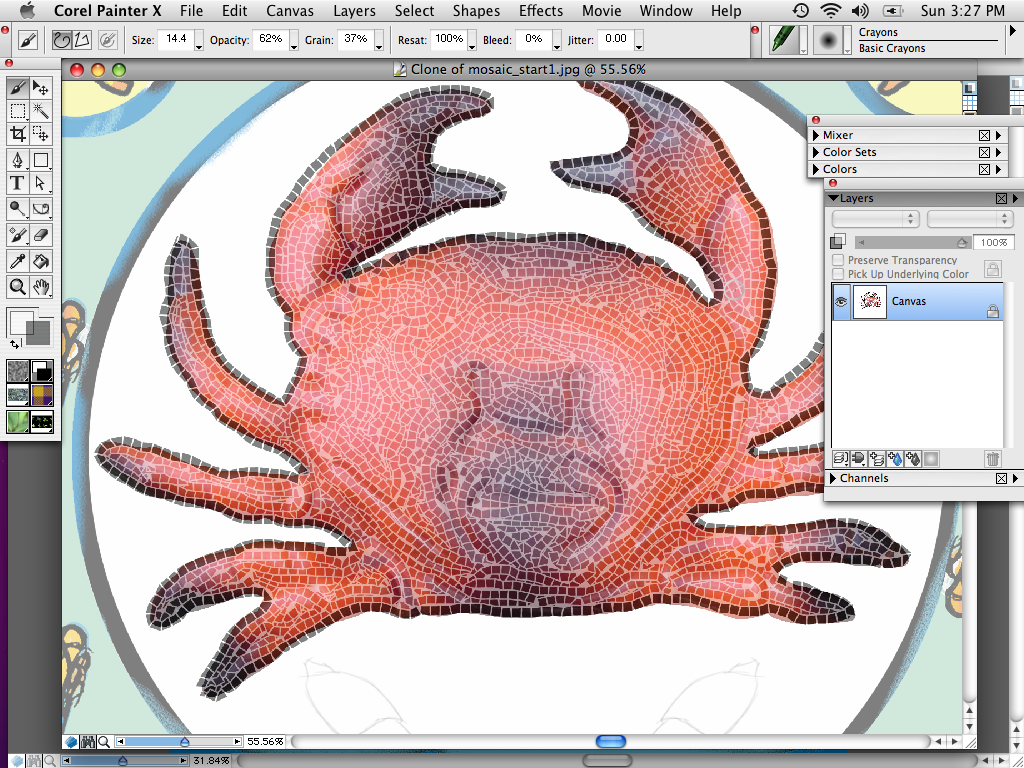Image resolution: width=1024 pixels, height=768 pixels.
Task: Hide the Canvas layer eye icon
Action: pos(840,301)
